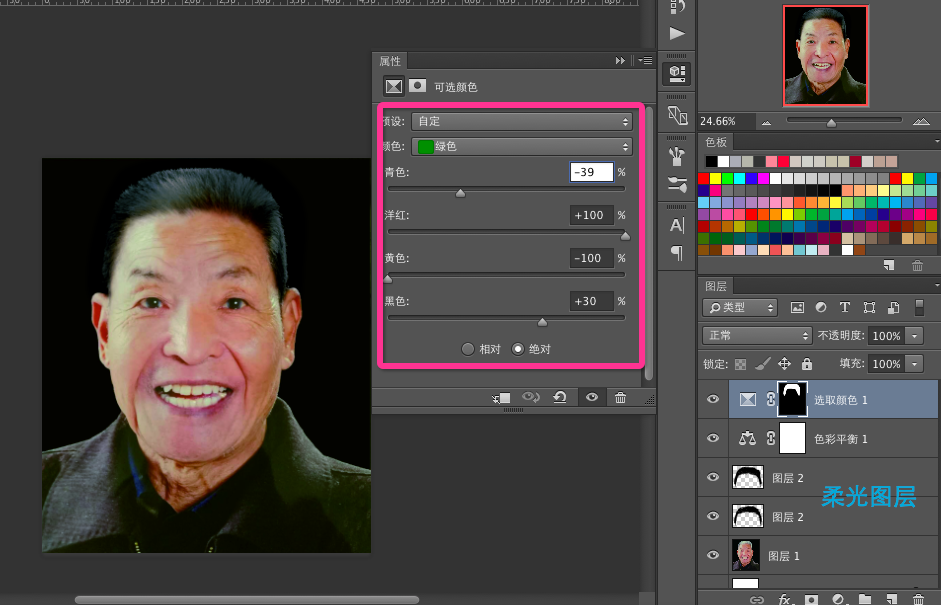Select the layer mask icon in Properties
Screen dimensions: 941x605
[418, 86]
